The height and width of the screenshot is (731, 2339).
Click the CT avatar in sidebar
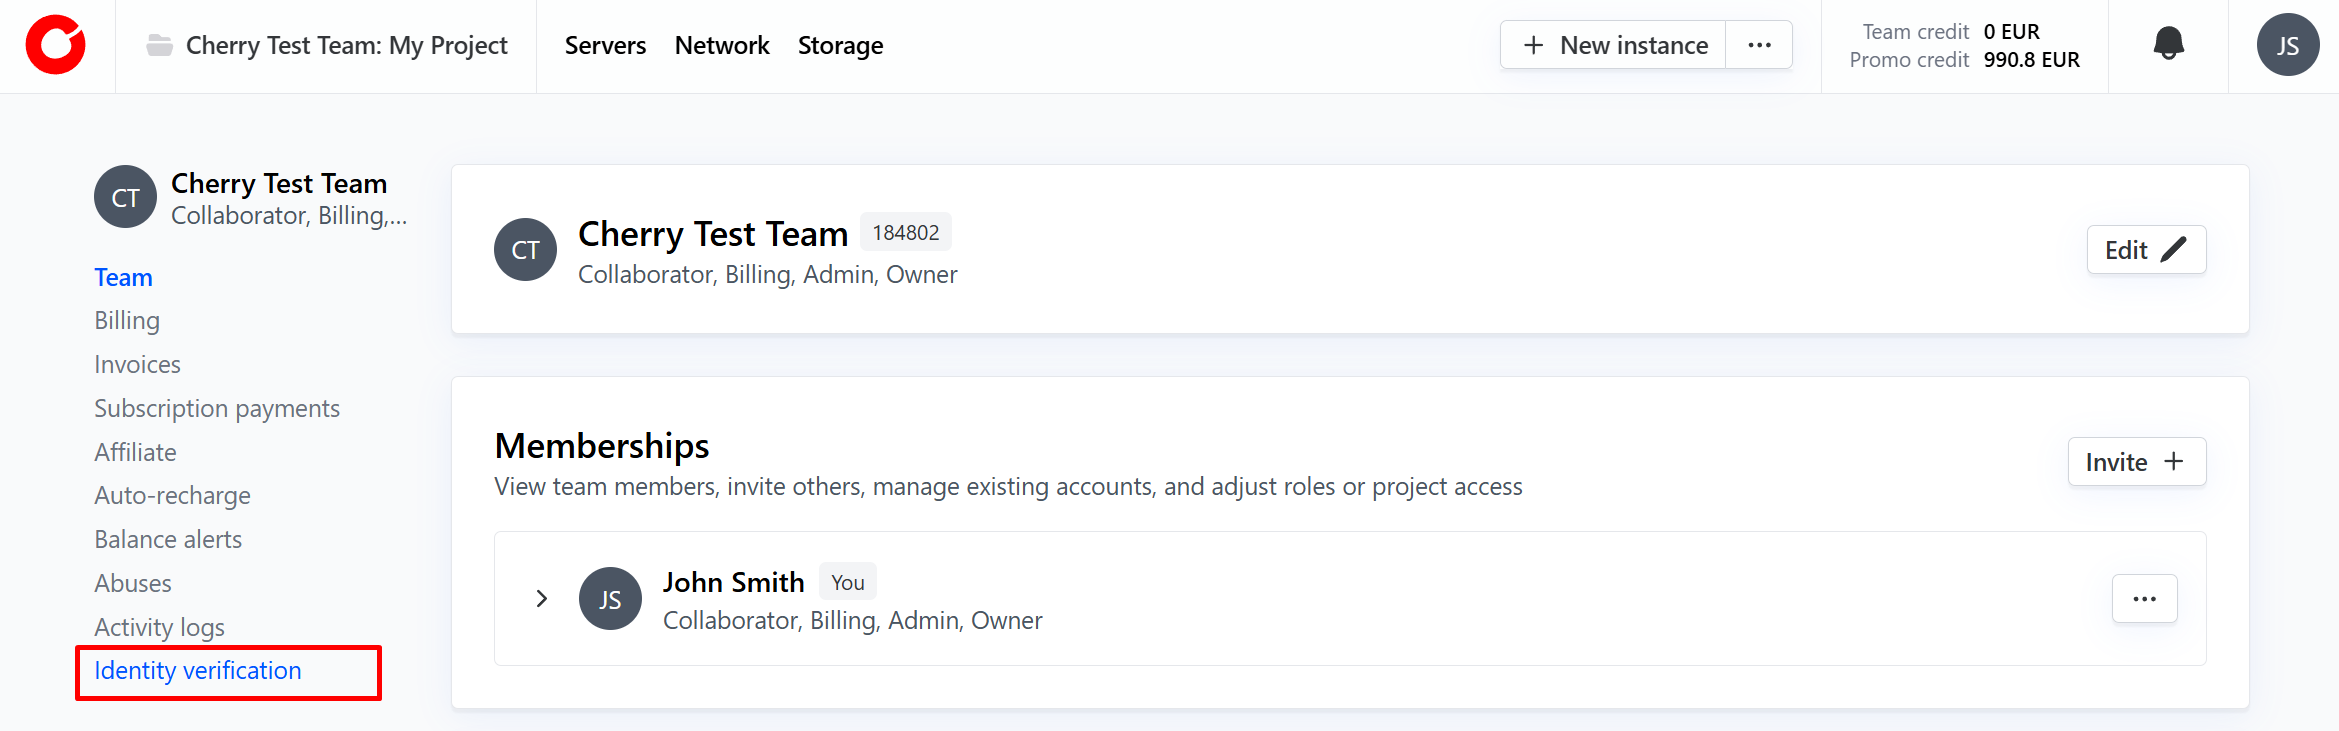(x=125, y=197)
